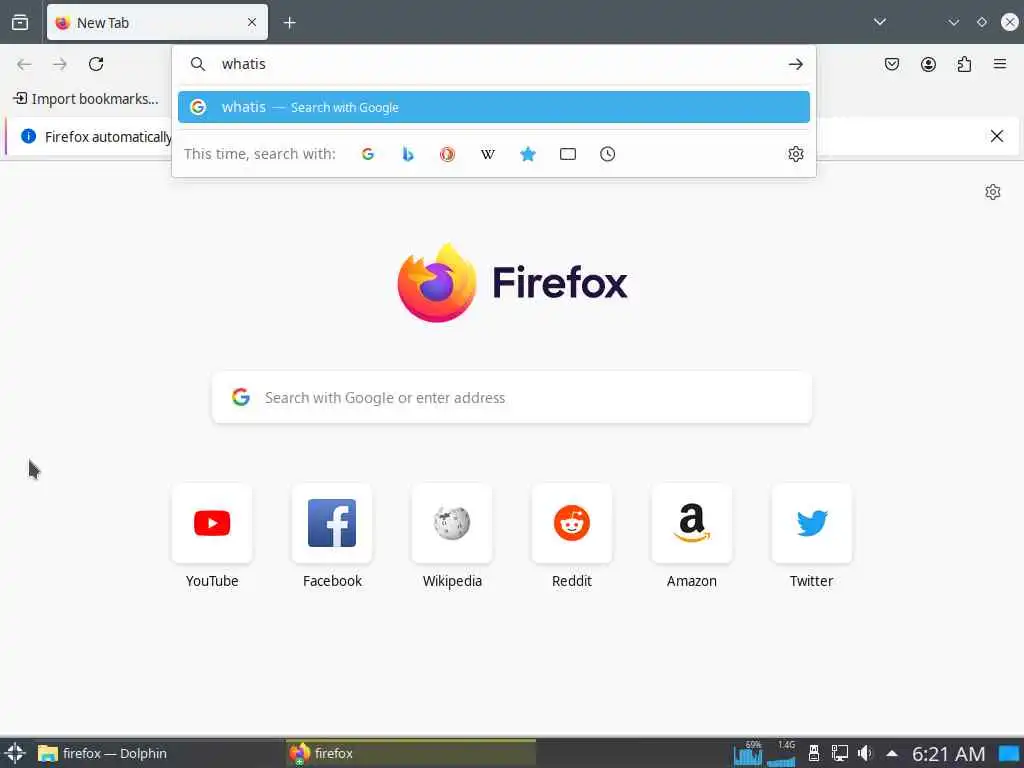This screenshot has height=768, width=1024.
Task: Open the application launcher in taskbar
Action: tap(15, 753)
